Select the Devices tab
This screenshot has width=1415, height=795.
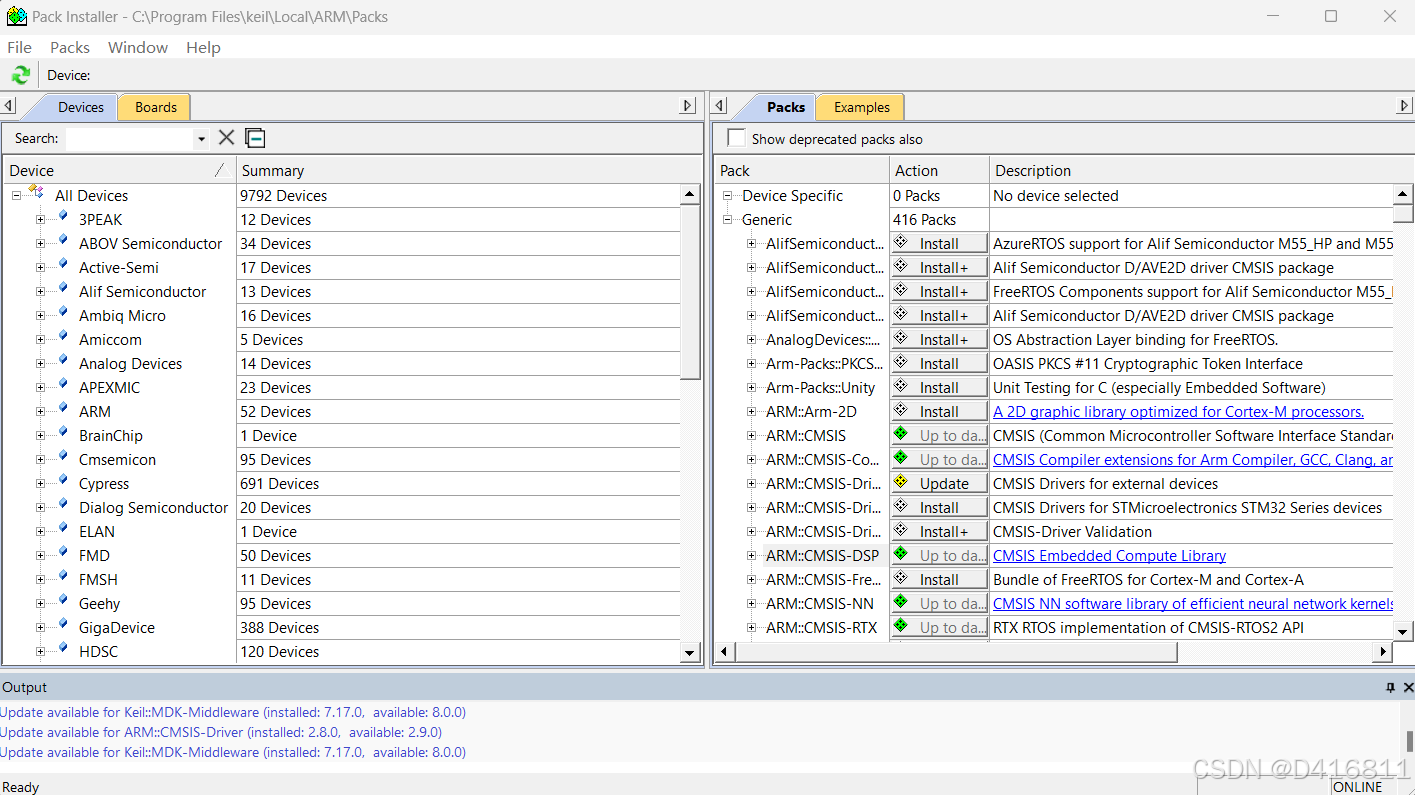click(80, 107)
